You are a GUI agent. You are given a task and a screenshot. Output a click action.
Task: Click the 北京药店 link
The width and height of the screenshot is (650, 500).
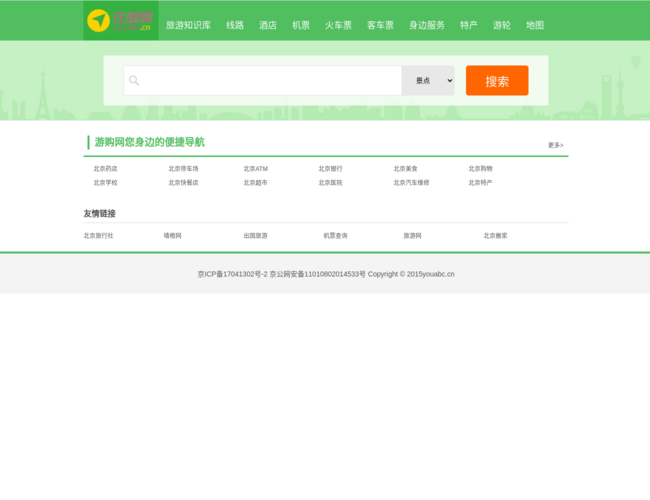click(x=105, y=169)
